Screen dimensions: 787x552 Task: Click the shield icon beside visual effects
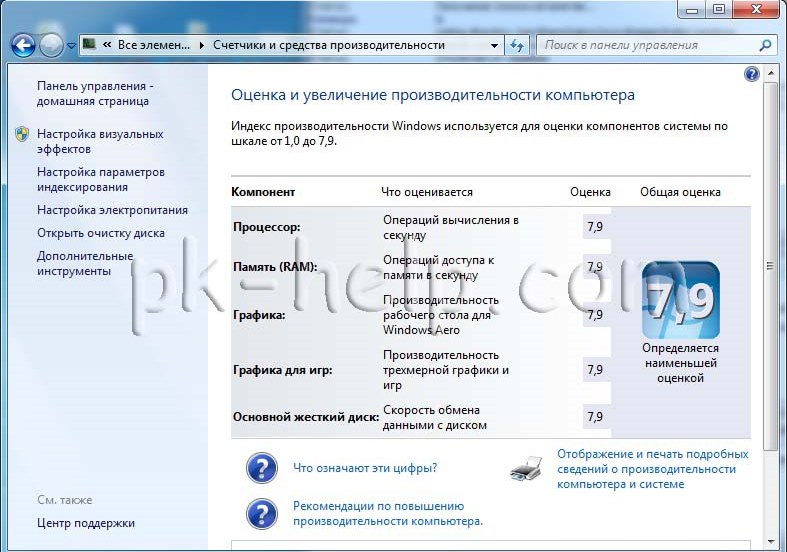22,134
